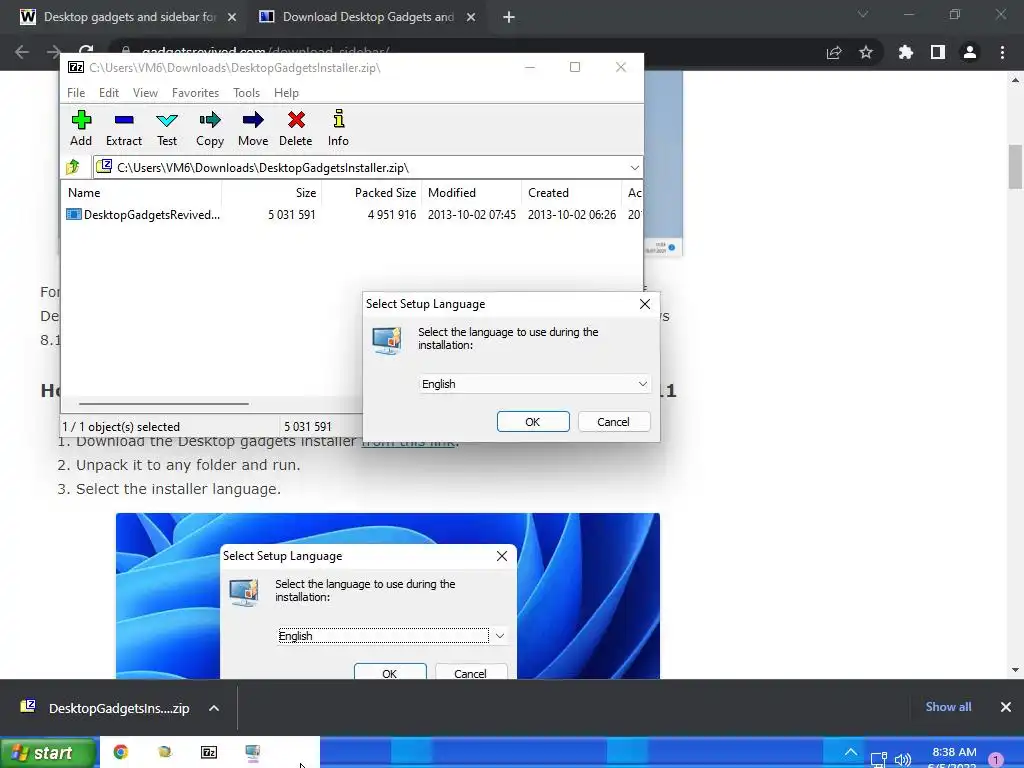Open the Chrome three-dot menu

(1002, 53)
